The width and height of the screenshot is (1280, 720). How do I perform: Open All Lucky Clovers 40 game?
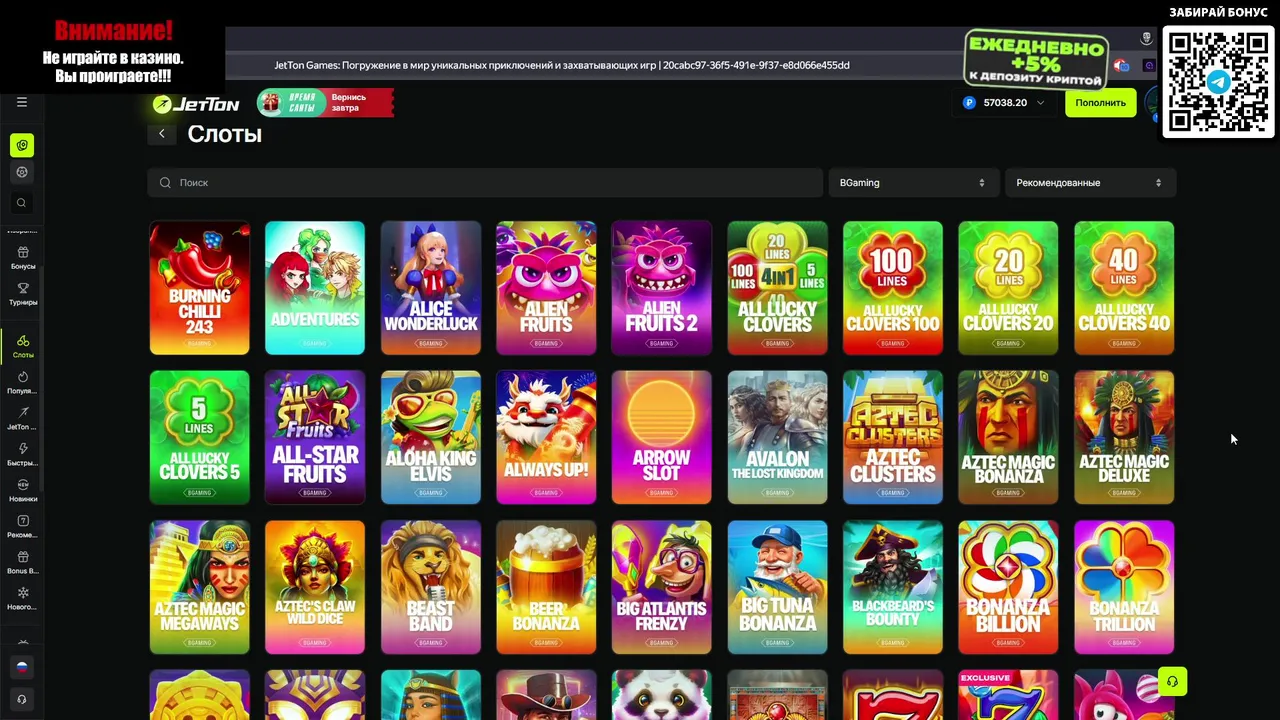1124,288
